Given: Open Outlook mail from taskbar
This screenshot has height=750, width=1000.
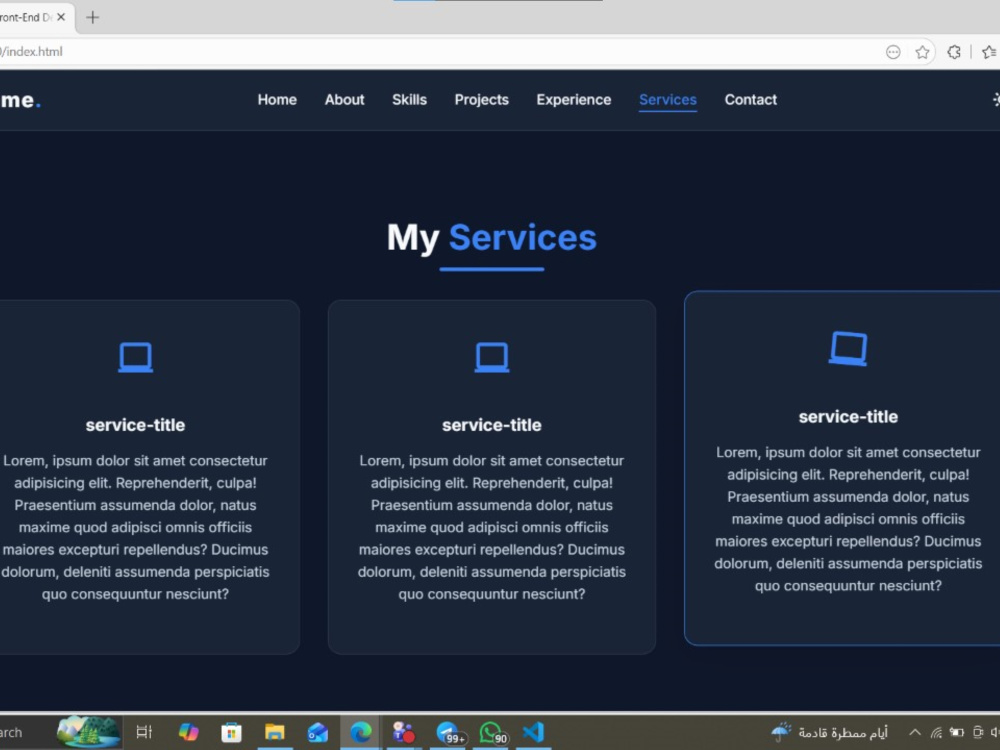Looking at the screenshot, I should tap(318, 732).
